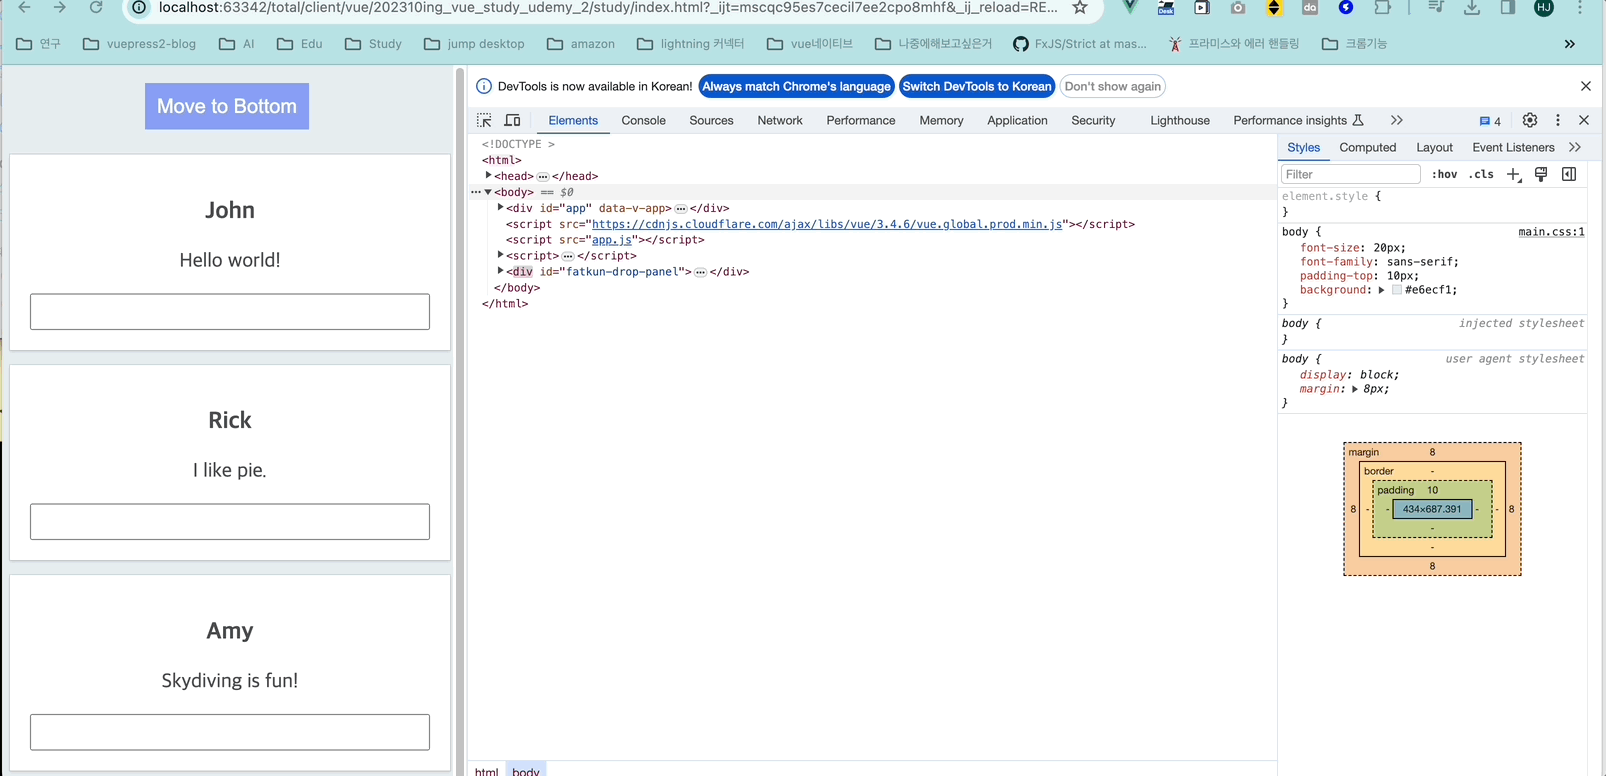1606x776 pixels.
Task: Show more Styles sidebar tabs
Action: click(1575, 147)
